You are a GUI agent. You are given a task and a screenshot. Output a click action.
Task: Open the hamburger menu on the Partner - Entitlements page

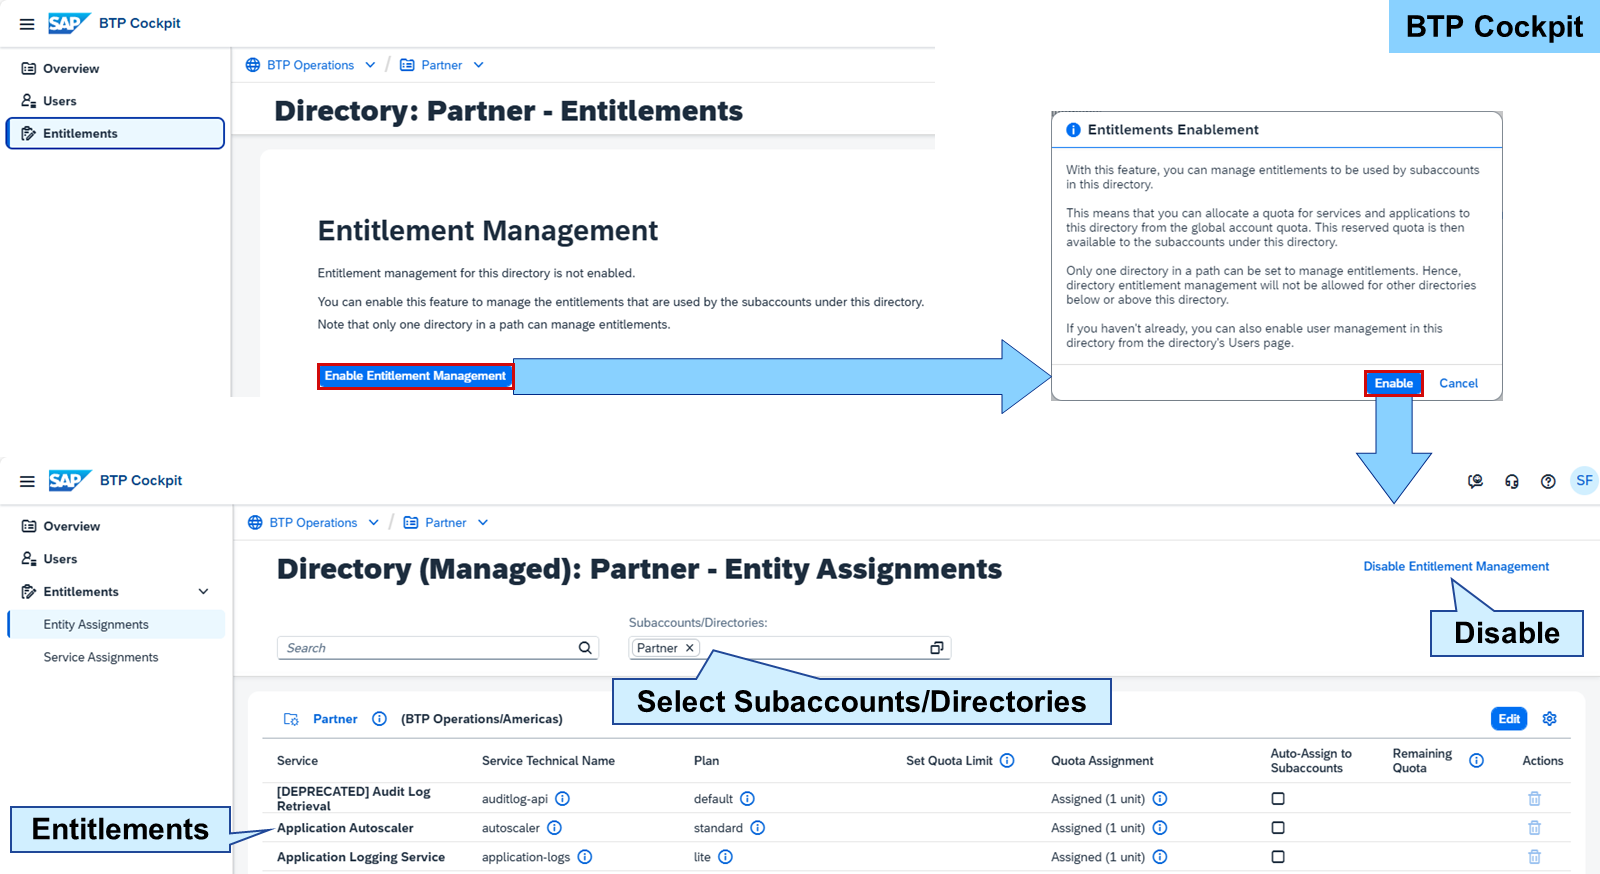[27, 24]
